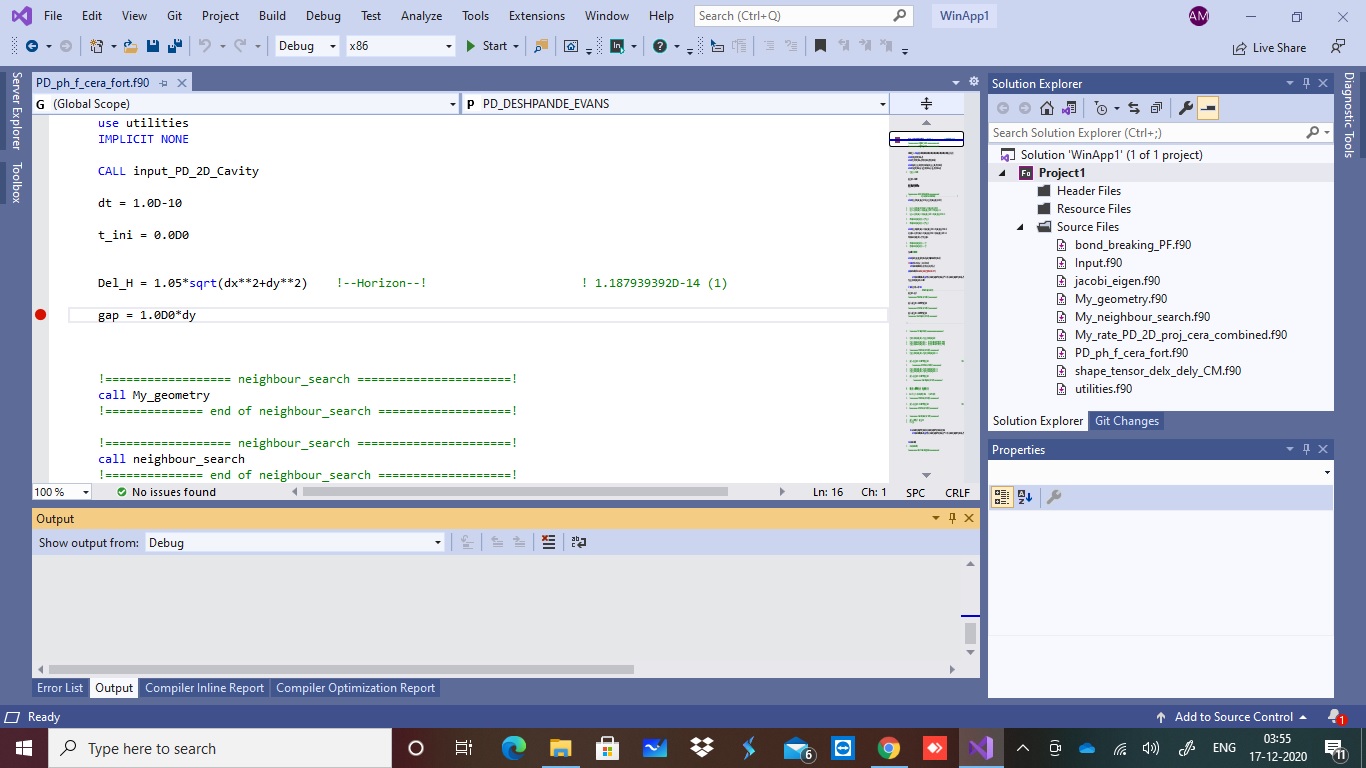1366x768 pixels.
Task: Switch to Compiler Optimization Report tab
Action: coord(356,688)
